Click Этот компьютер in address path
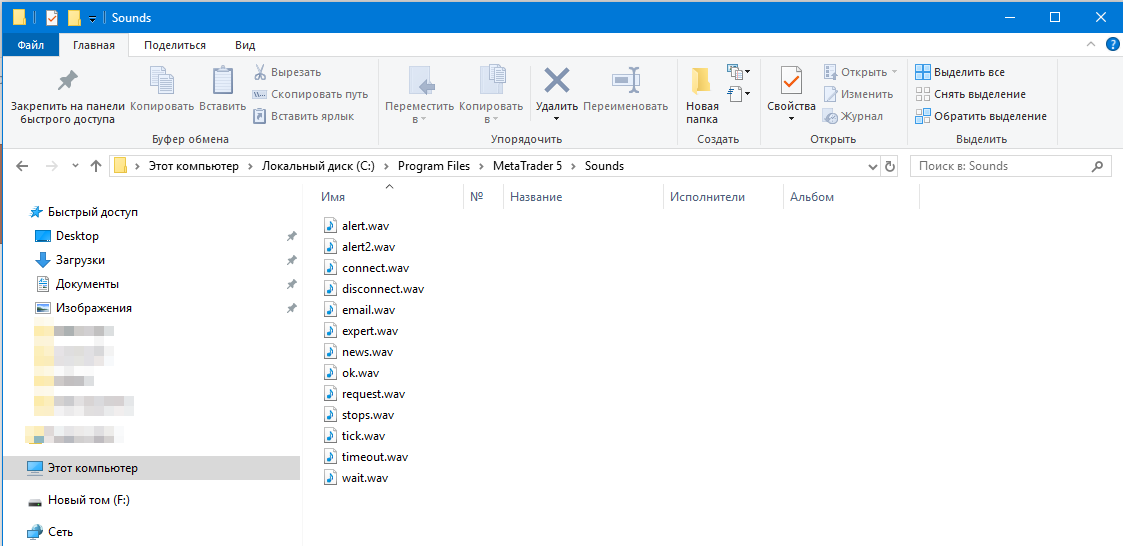 193,166
